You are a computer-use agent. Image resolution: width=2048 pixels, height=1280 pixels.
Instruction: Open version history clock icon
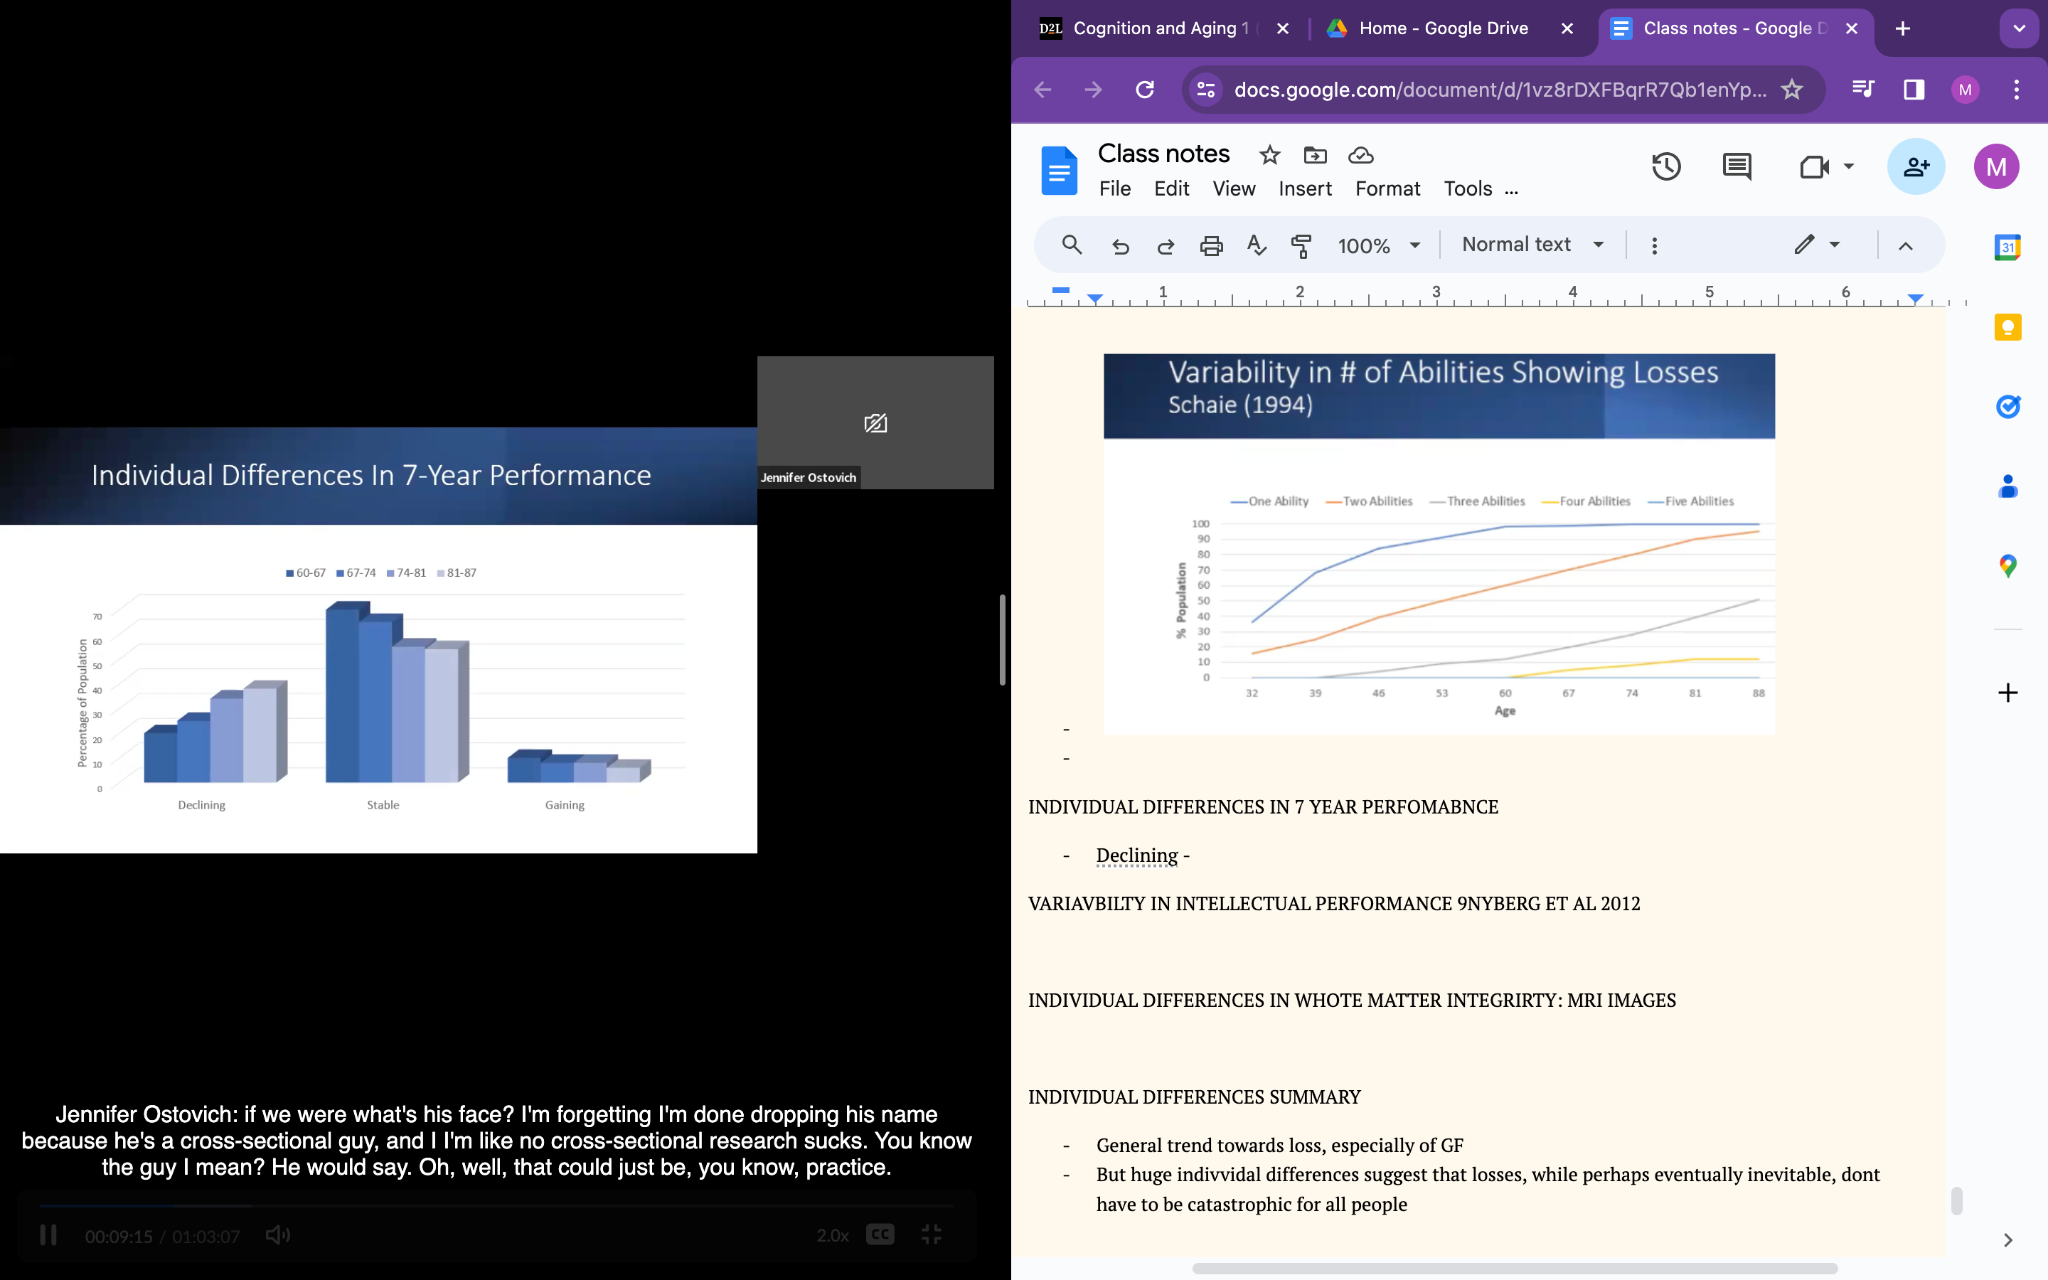coord(1666,167)
